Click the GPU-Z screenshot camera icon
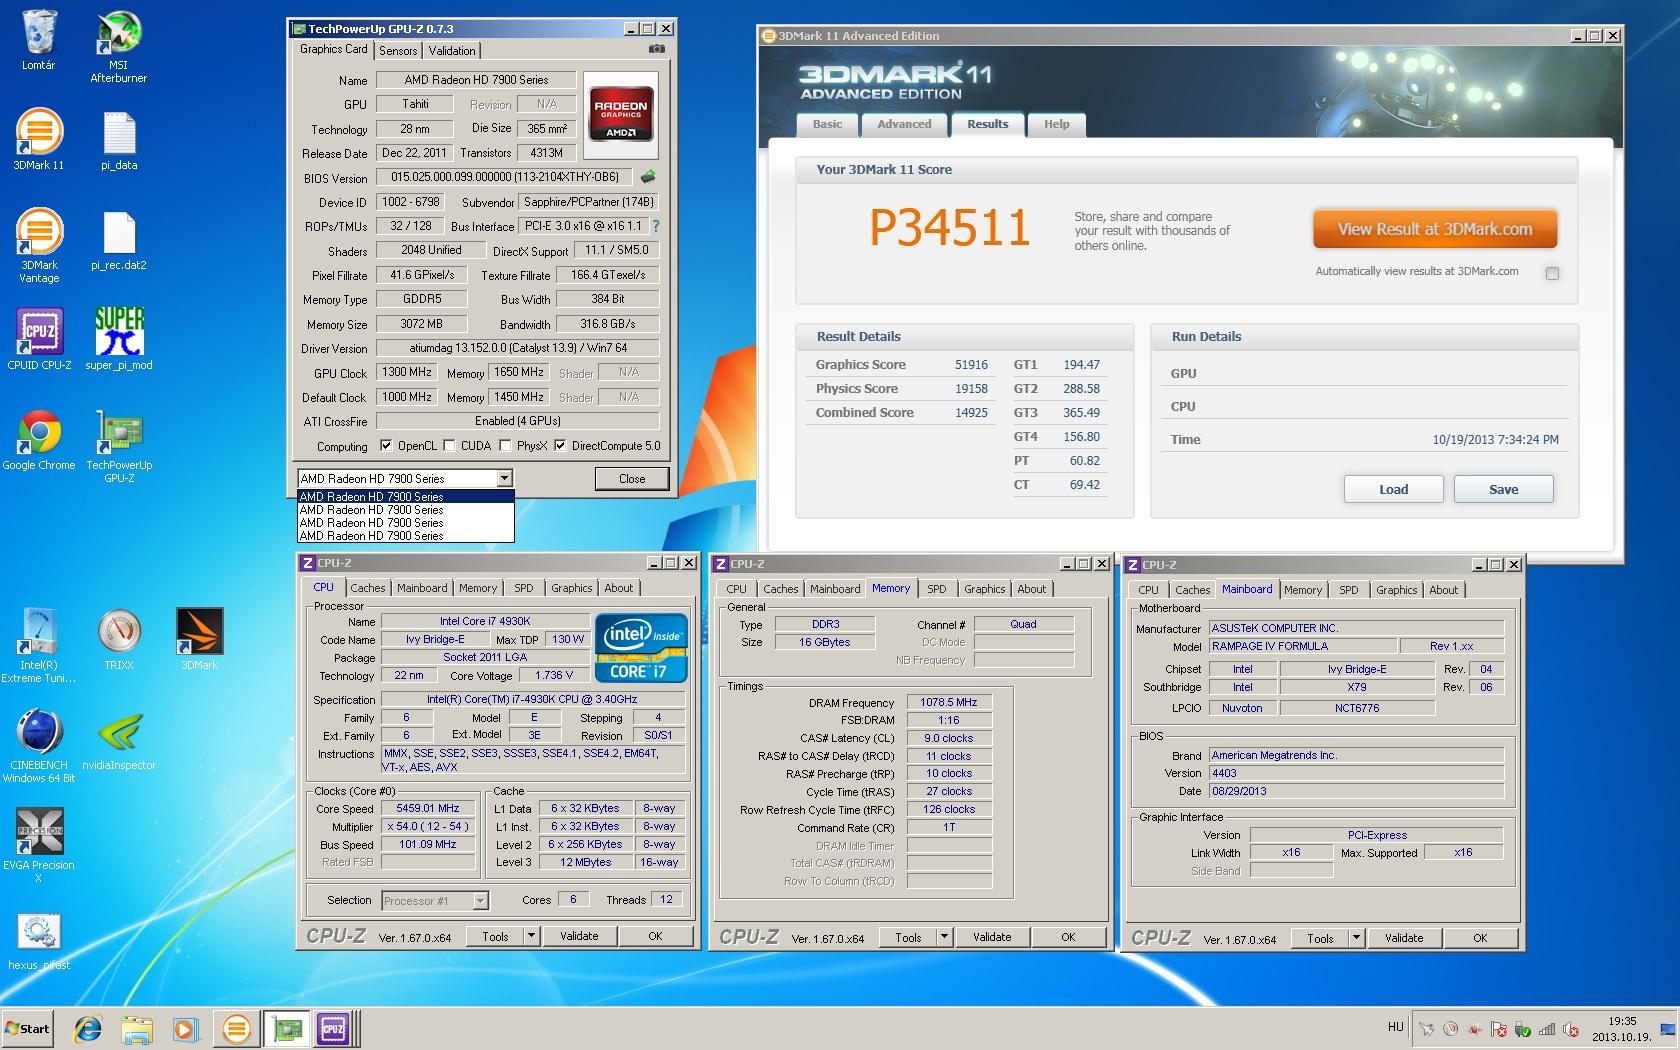1680x1050 pixels. click(x=656, y=49)
